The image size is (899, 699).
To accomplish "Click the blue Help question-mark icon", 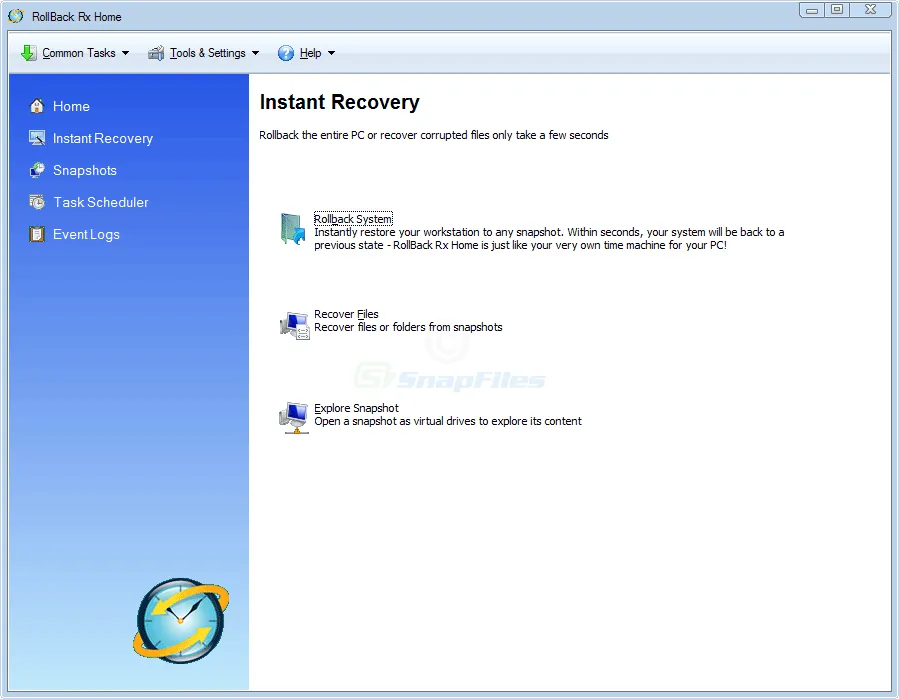I will pos(286,53).
